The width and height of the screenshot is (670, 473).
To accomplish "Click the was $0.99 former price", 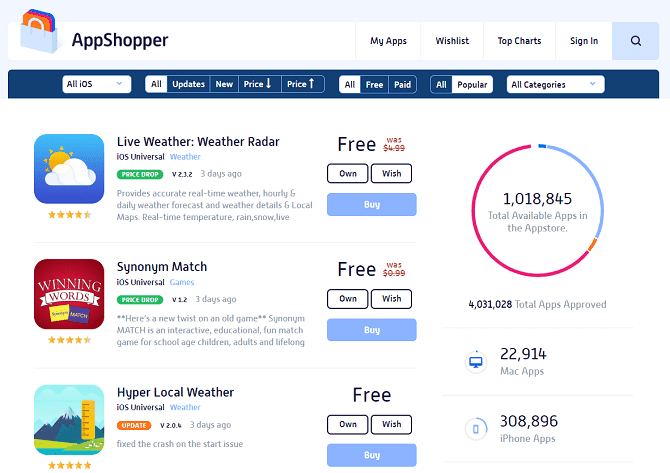I will pos(394,270).
